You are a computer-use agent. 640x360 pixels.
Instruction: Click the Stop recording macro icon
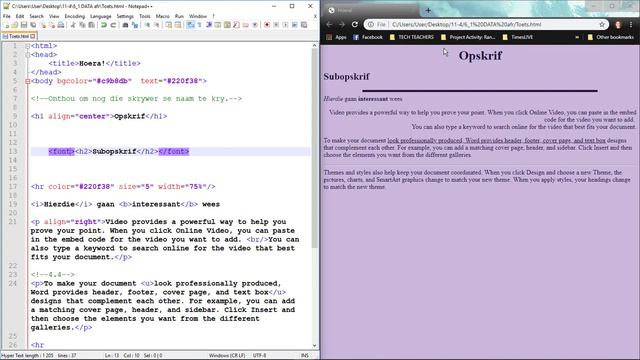point(276,25)
